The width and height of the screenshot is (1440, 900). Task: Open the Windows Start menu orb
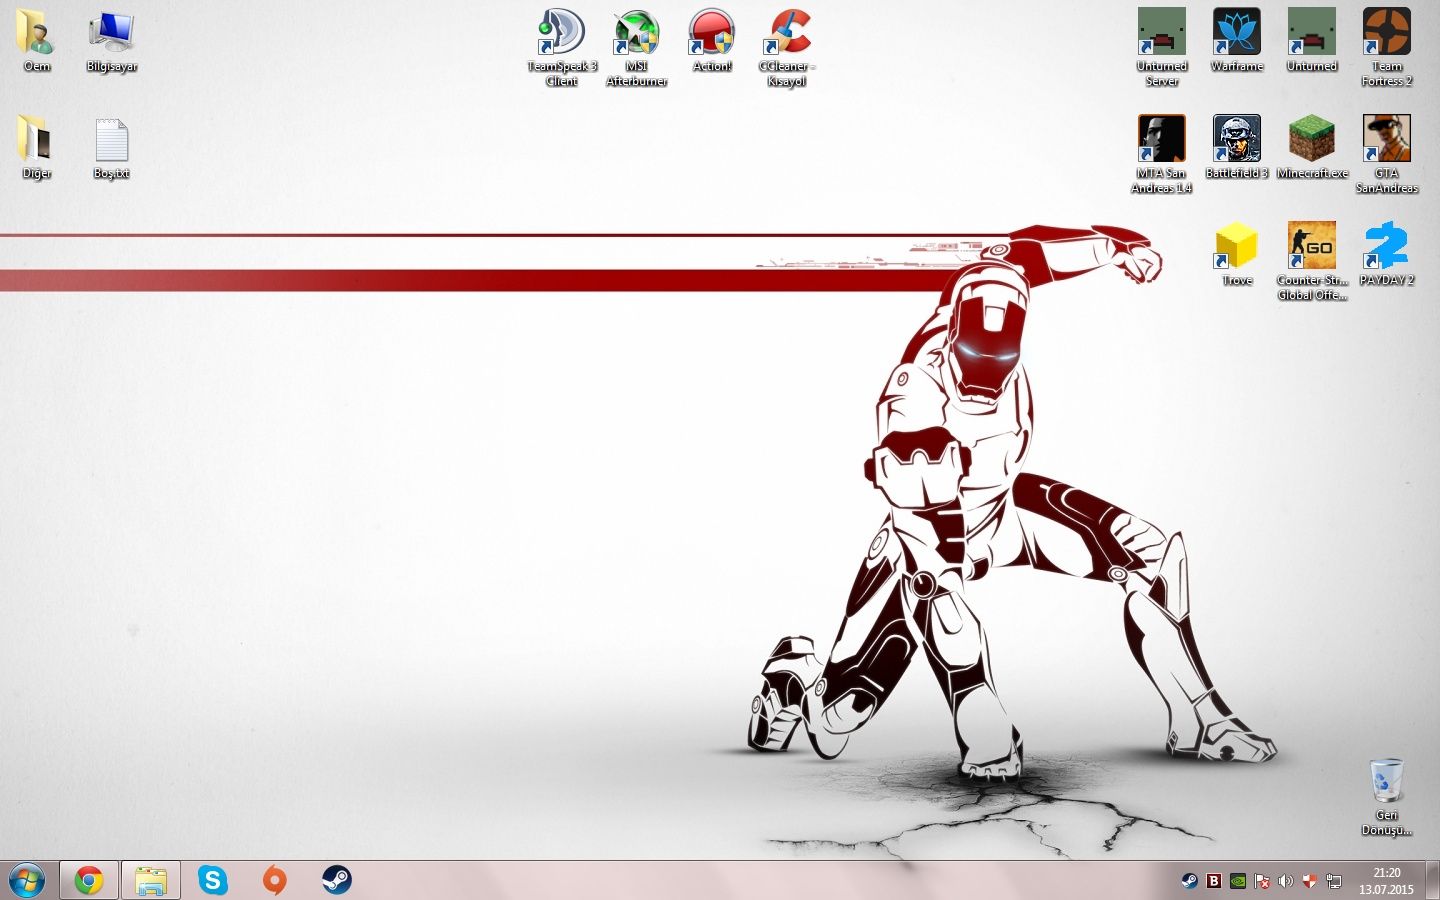(27, 881)
